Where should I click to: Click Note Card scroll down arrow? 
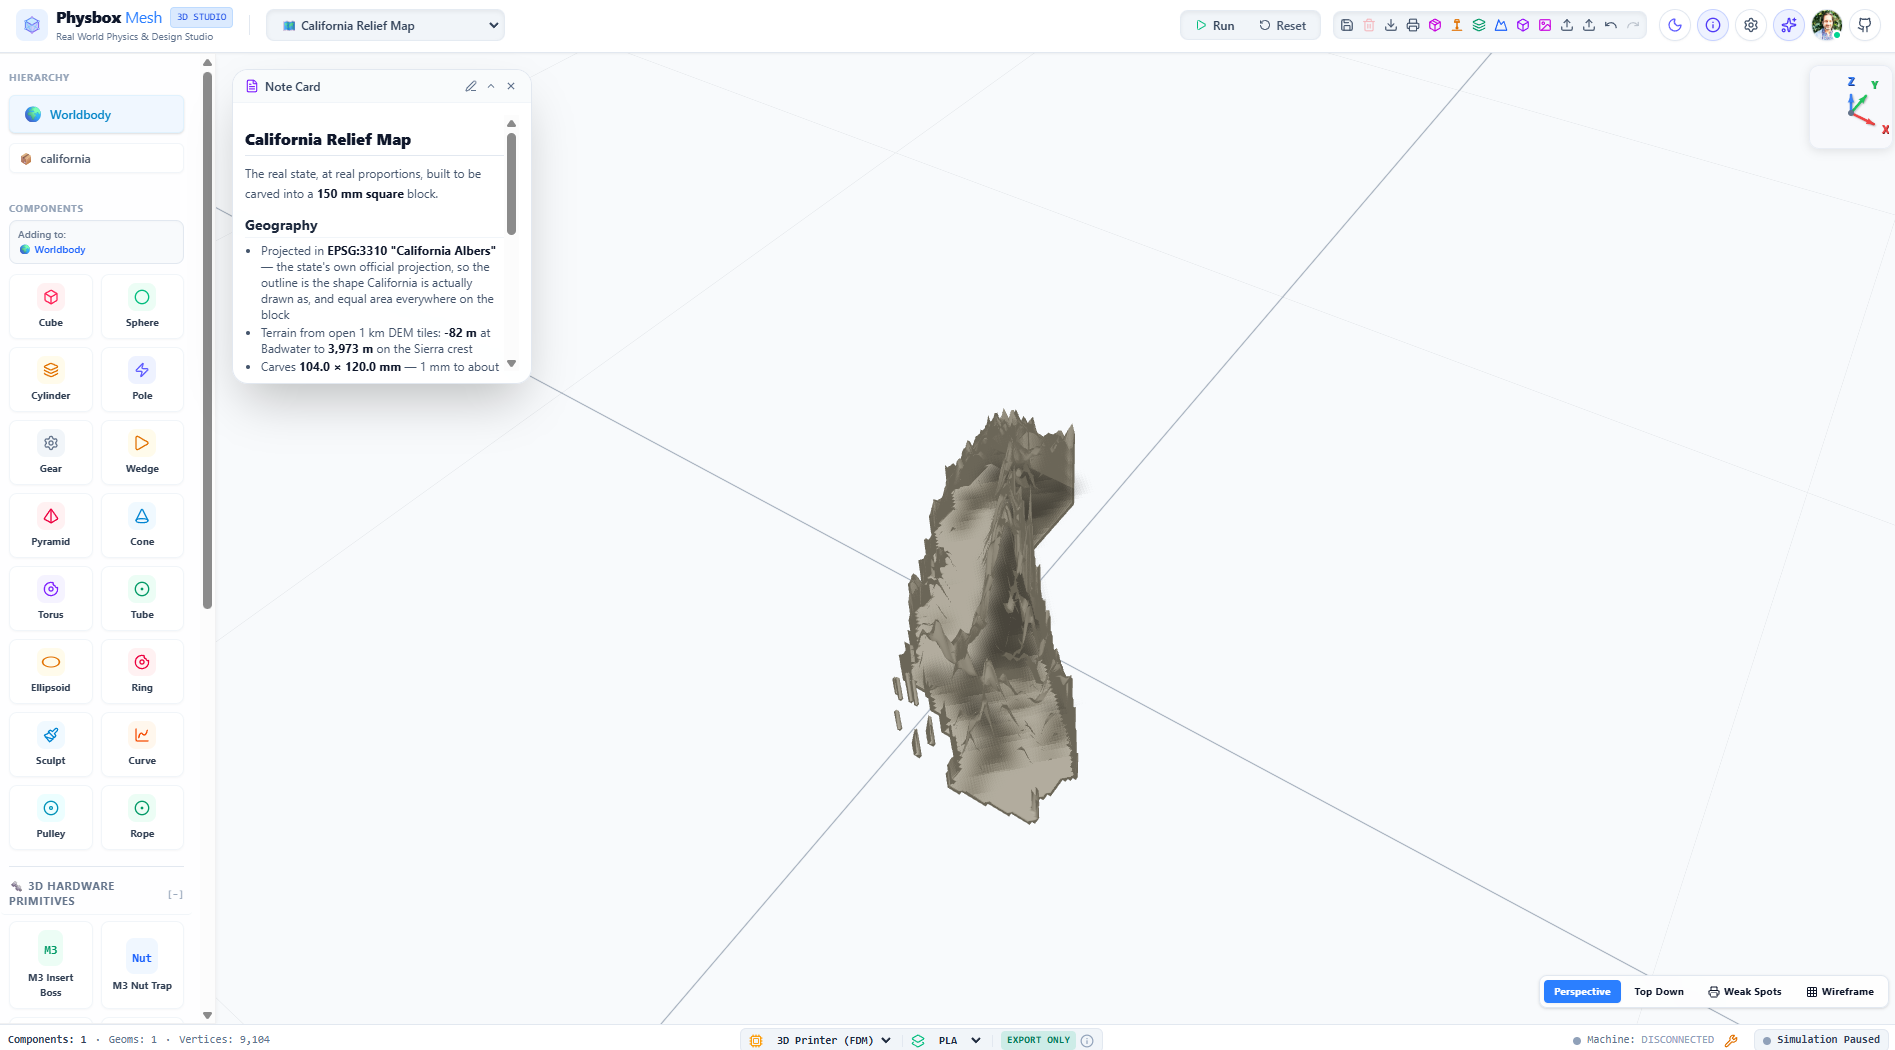[x=511, y=364]
